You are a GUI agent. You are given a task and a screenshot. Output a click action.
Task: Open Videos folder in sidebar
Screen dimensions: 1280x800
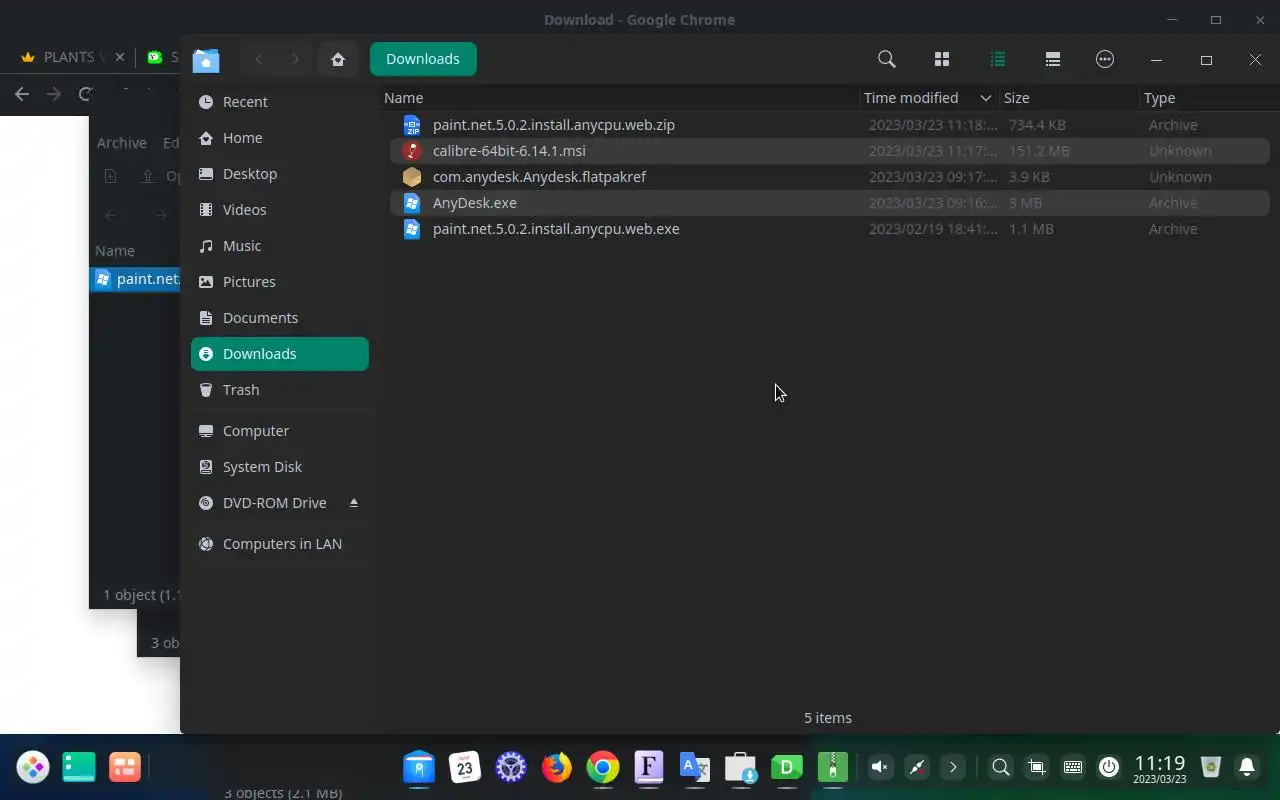(x=279, y=210)
